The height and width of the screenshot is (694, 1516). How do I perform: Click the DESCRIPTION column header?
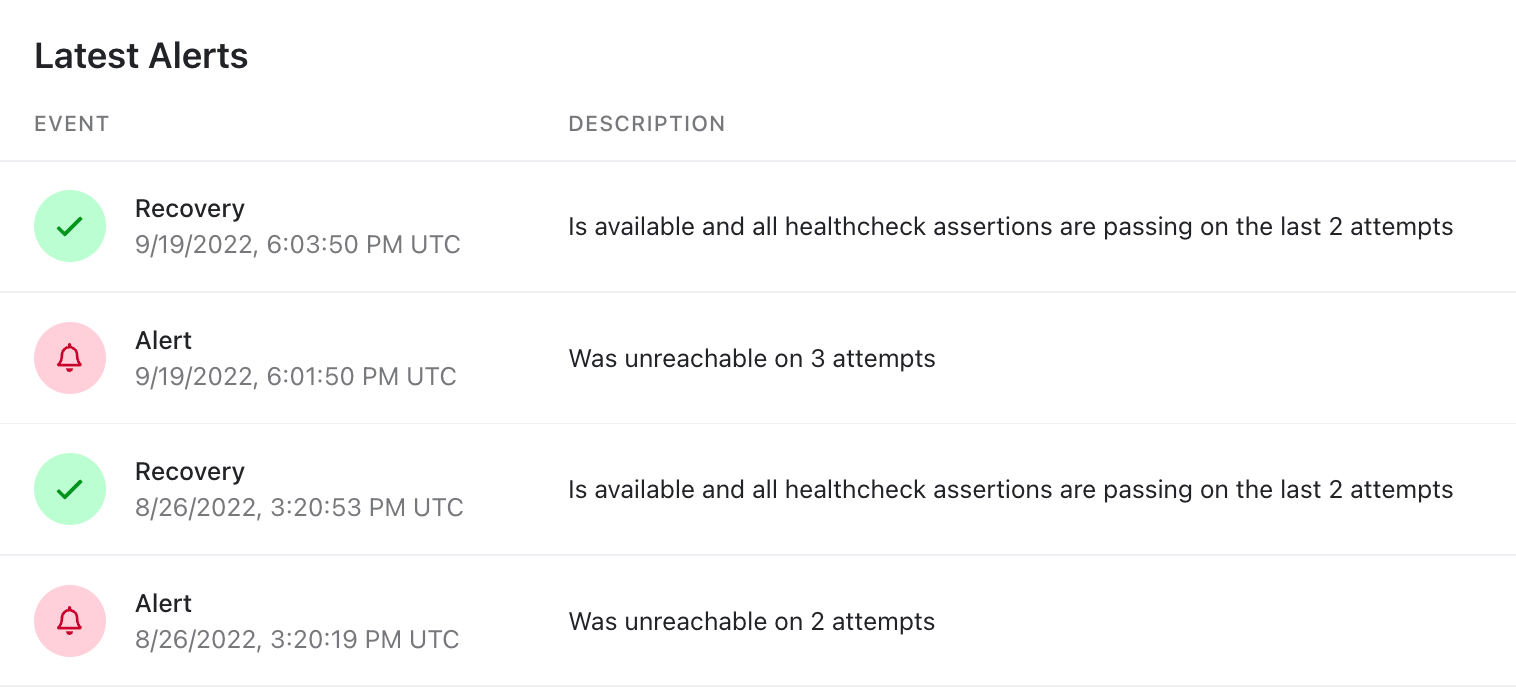(x=647, y=124)
